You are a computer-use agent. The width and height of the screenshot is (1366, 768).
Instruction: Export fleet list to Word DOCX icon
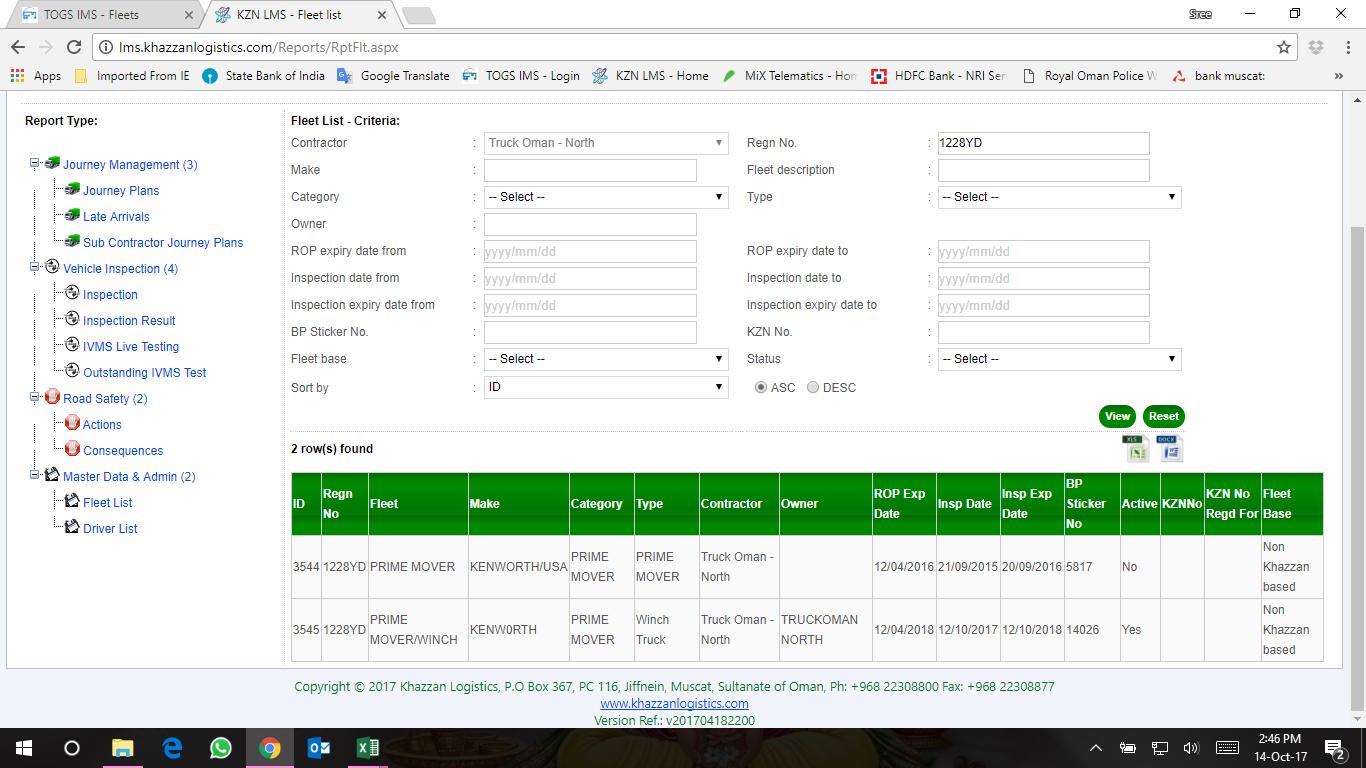coord(1169,449)
